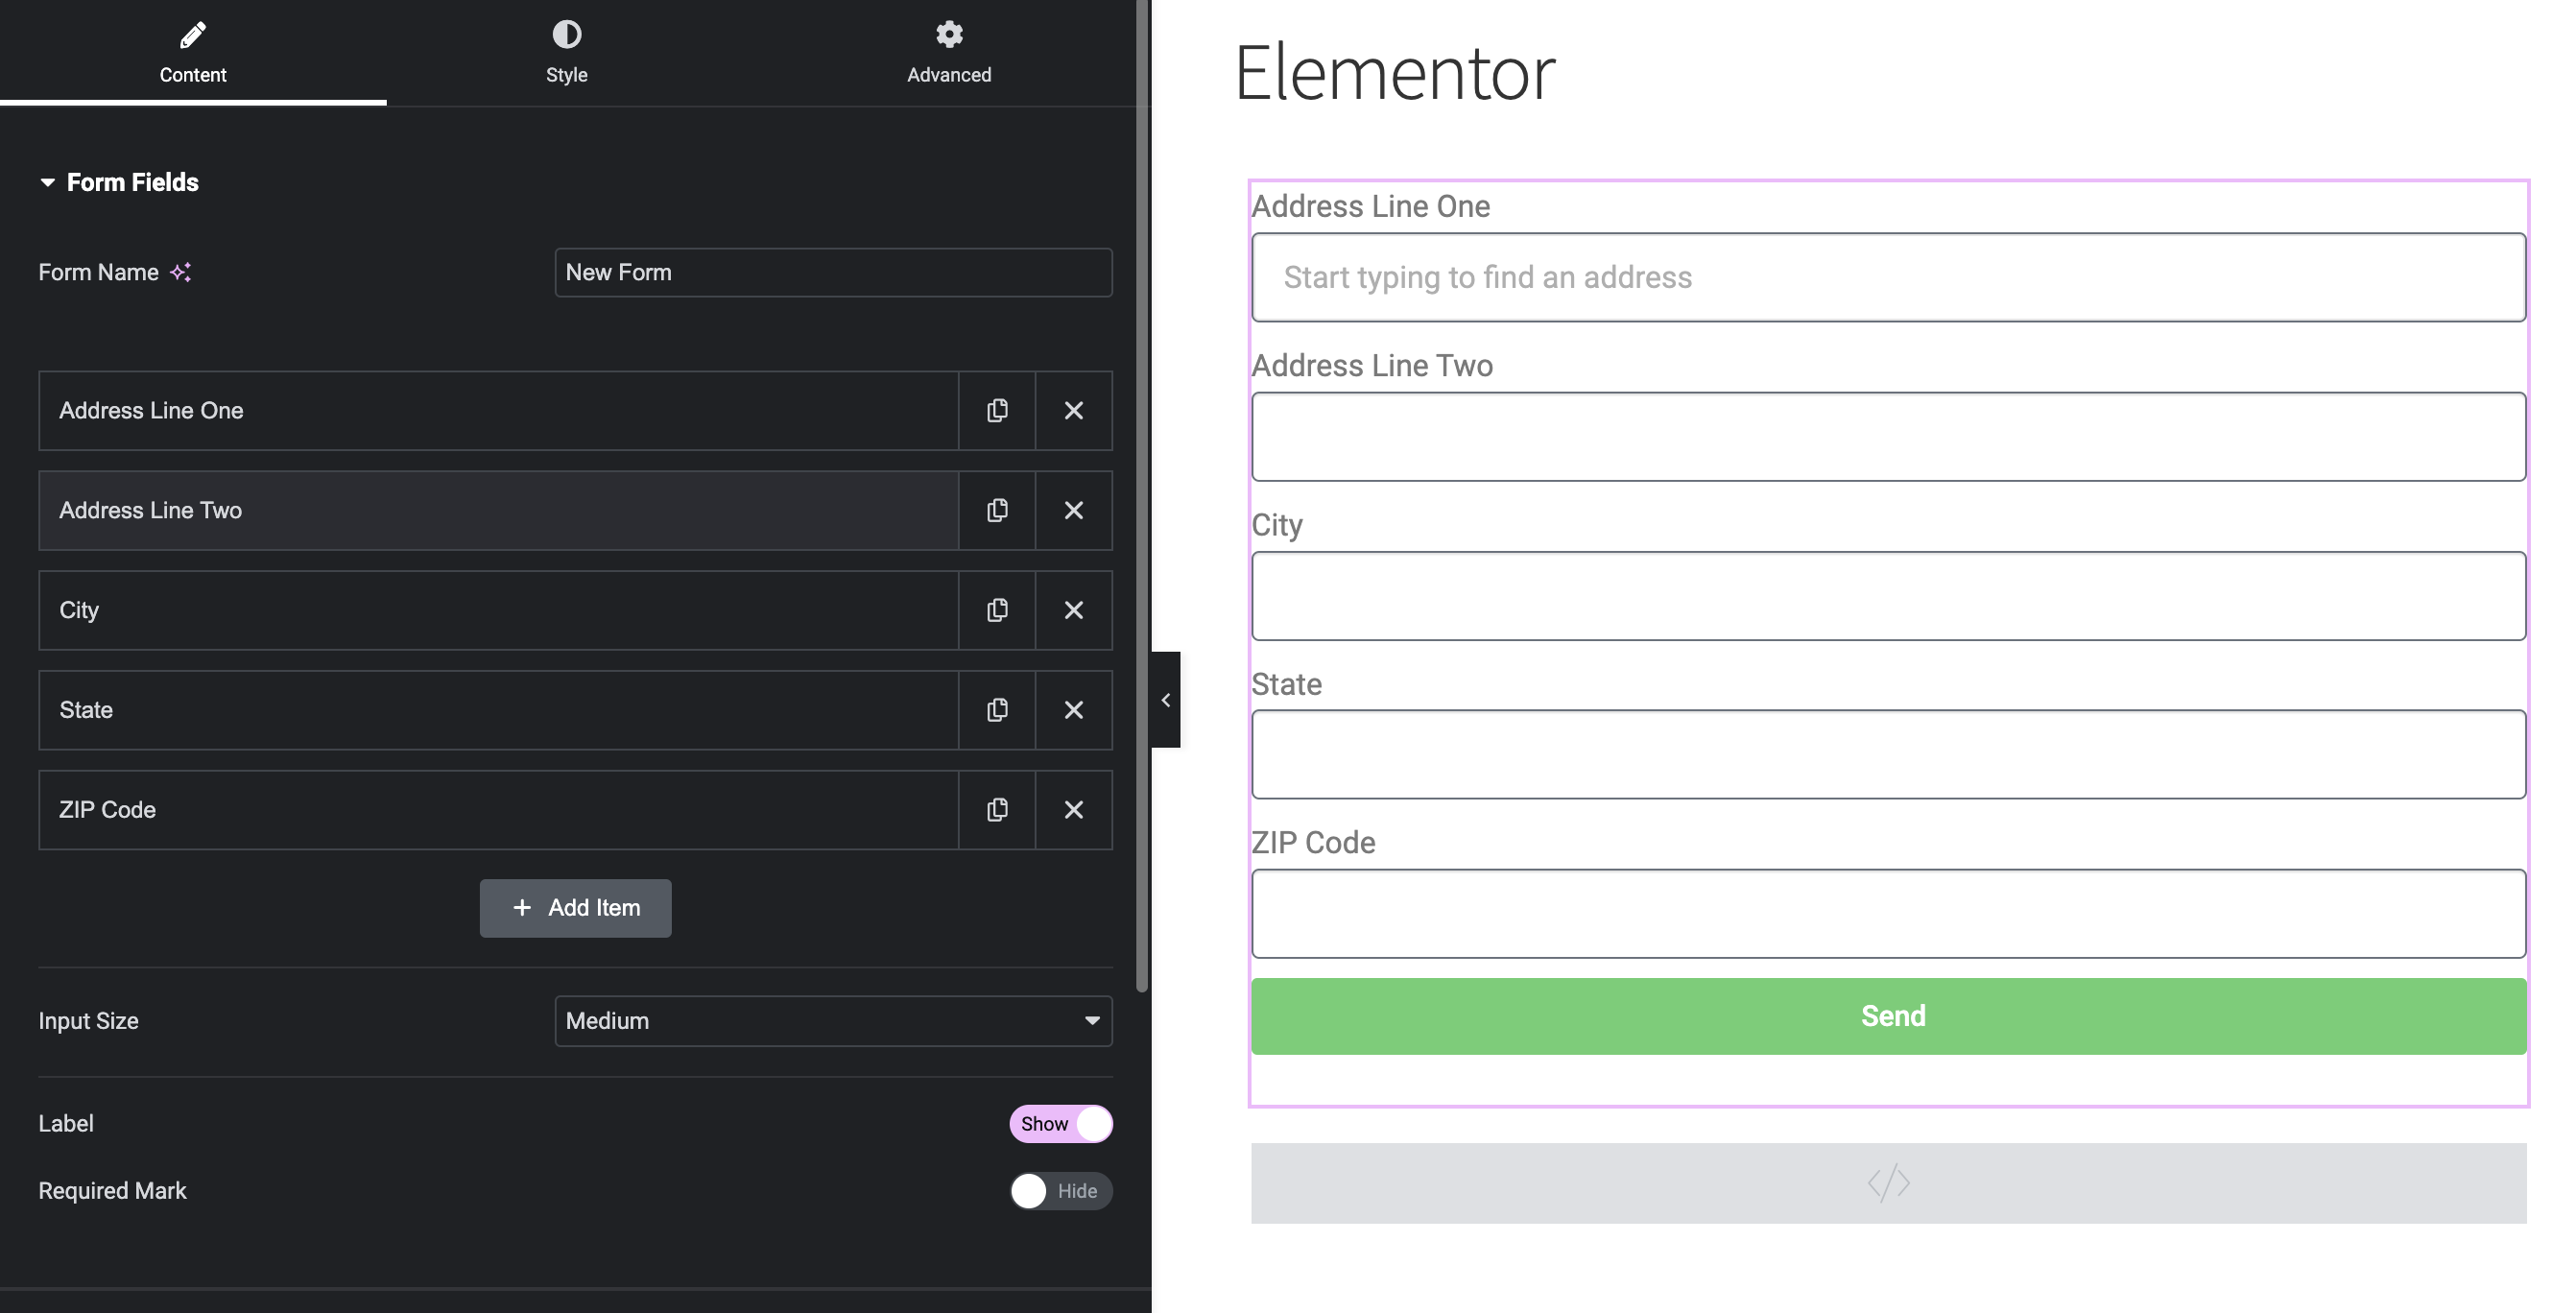Delete the ZIP Code field
The width and height of the screenshot is (2576, 1313).
point(1074,810)
